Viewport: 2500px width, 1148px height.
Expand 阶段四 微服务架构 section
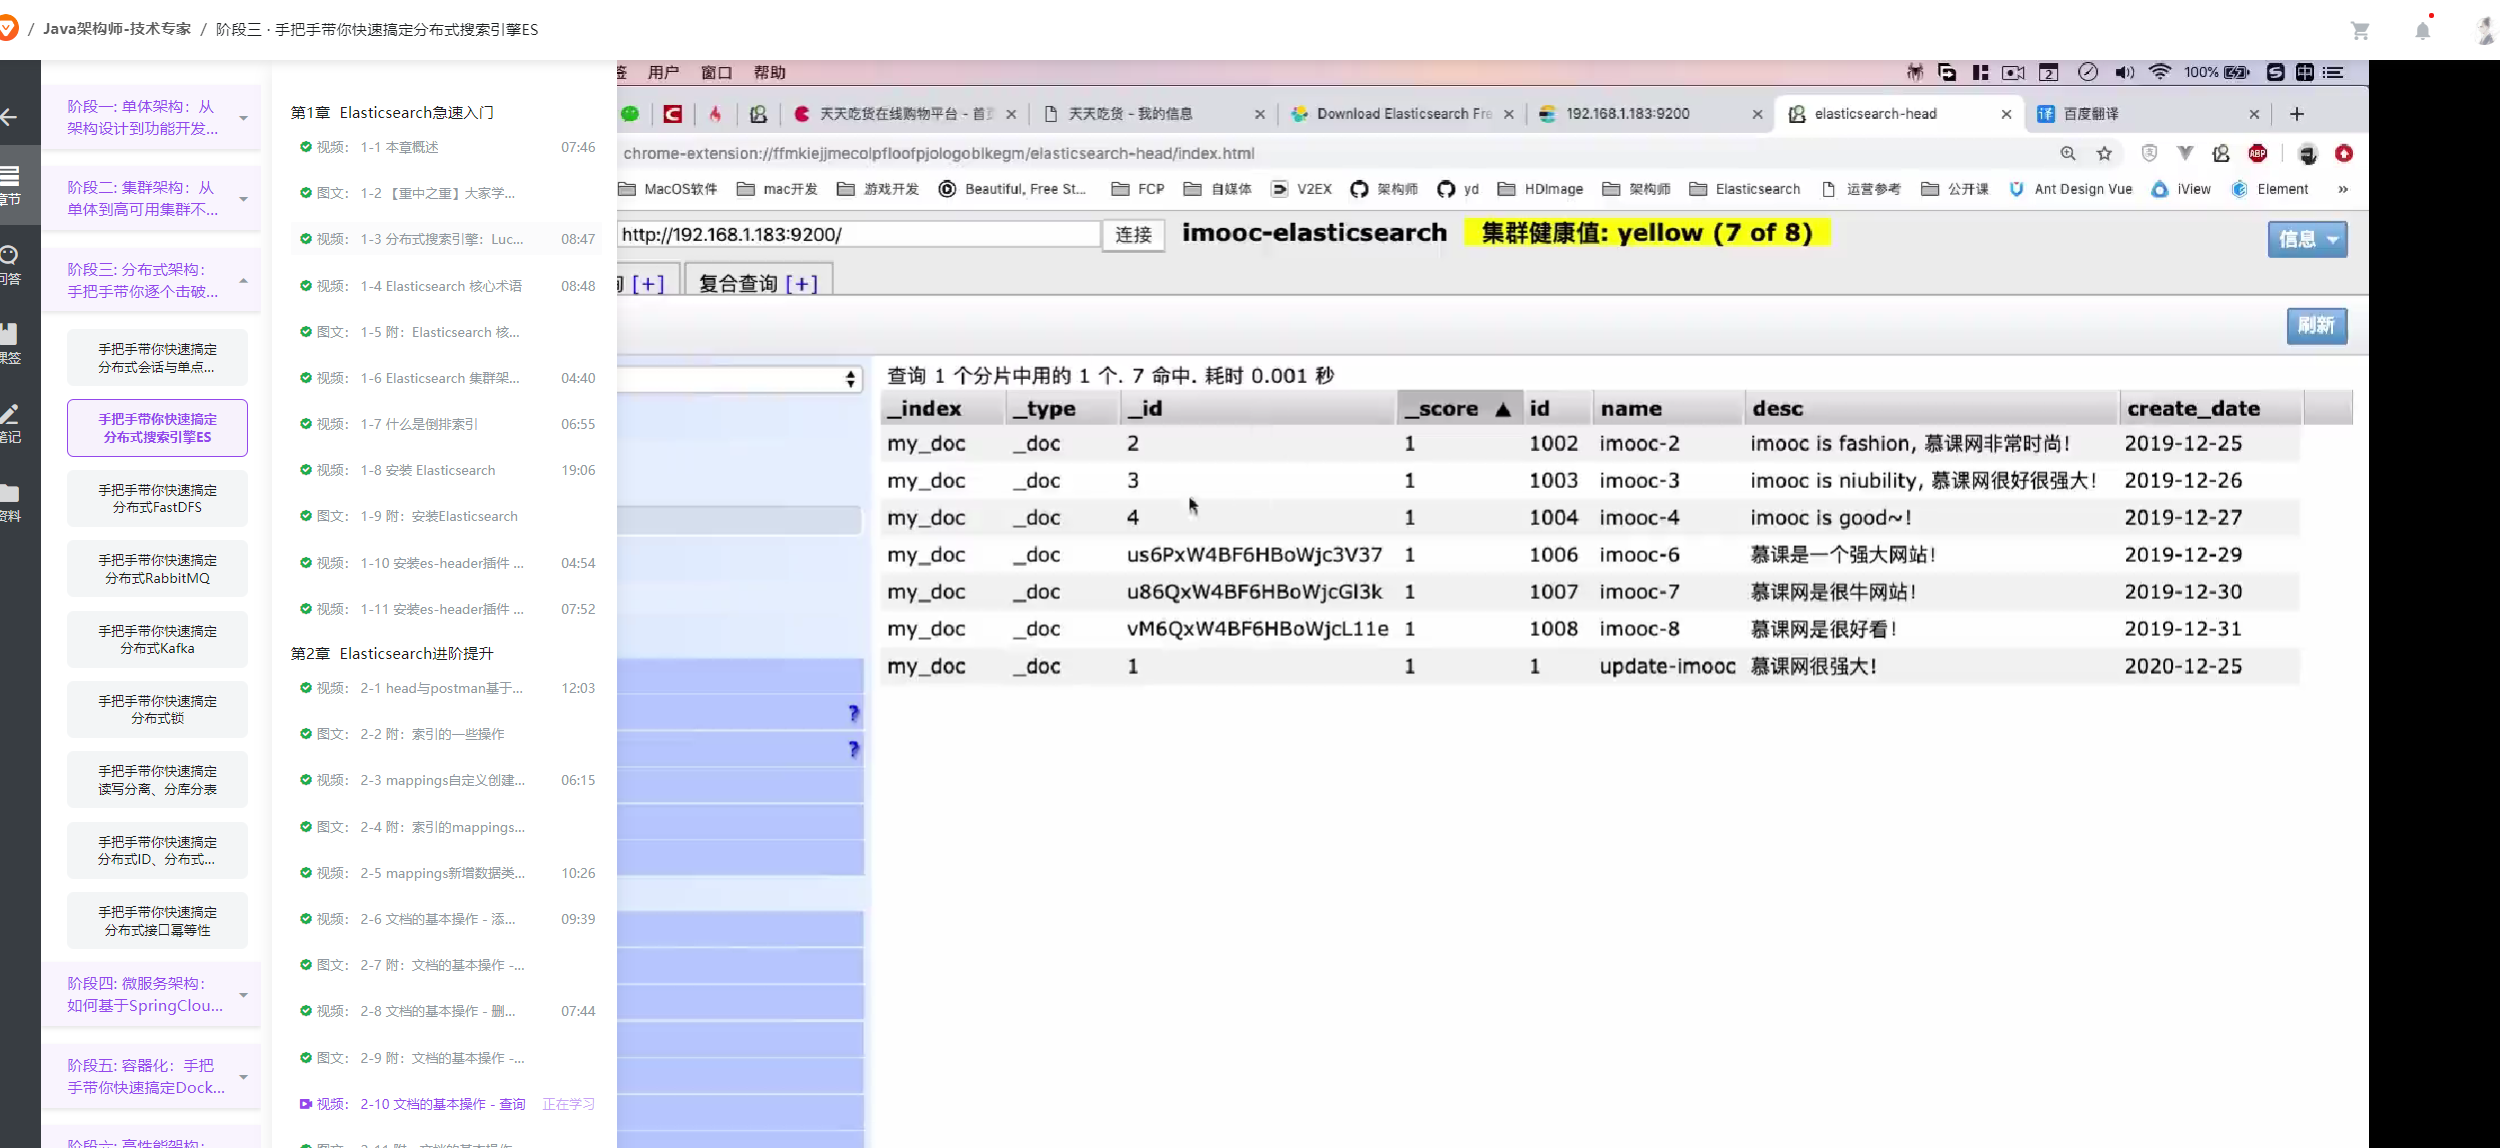151,995
